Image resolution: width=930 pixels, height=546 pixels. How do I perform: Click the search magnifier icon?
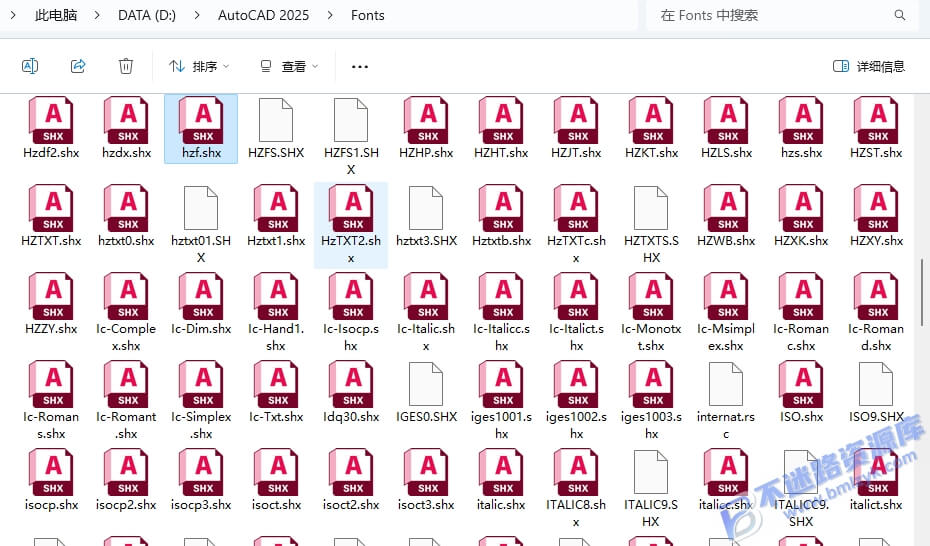900,15
